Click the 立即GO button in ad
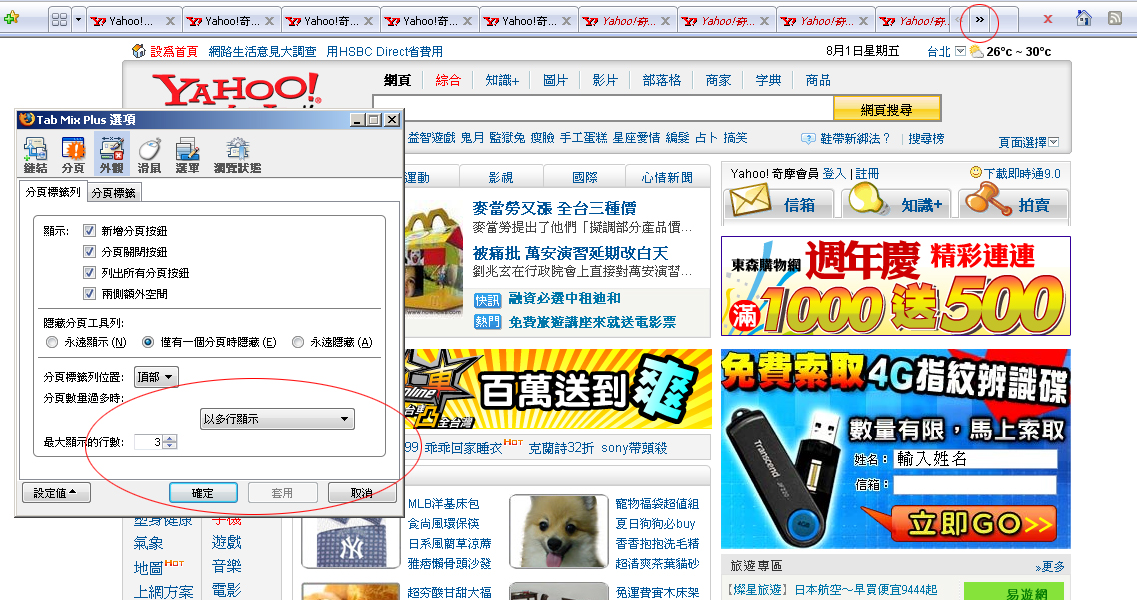The image size is (1137, 600). (975, 522)
